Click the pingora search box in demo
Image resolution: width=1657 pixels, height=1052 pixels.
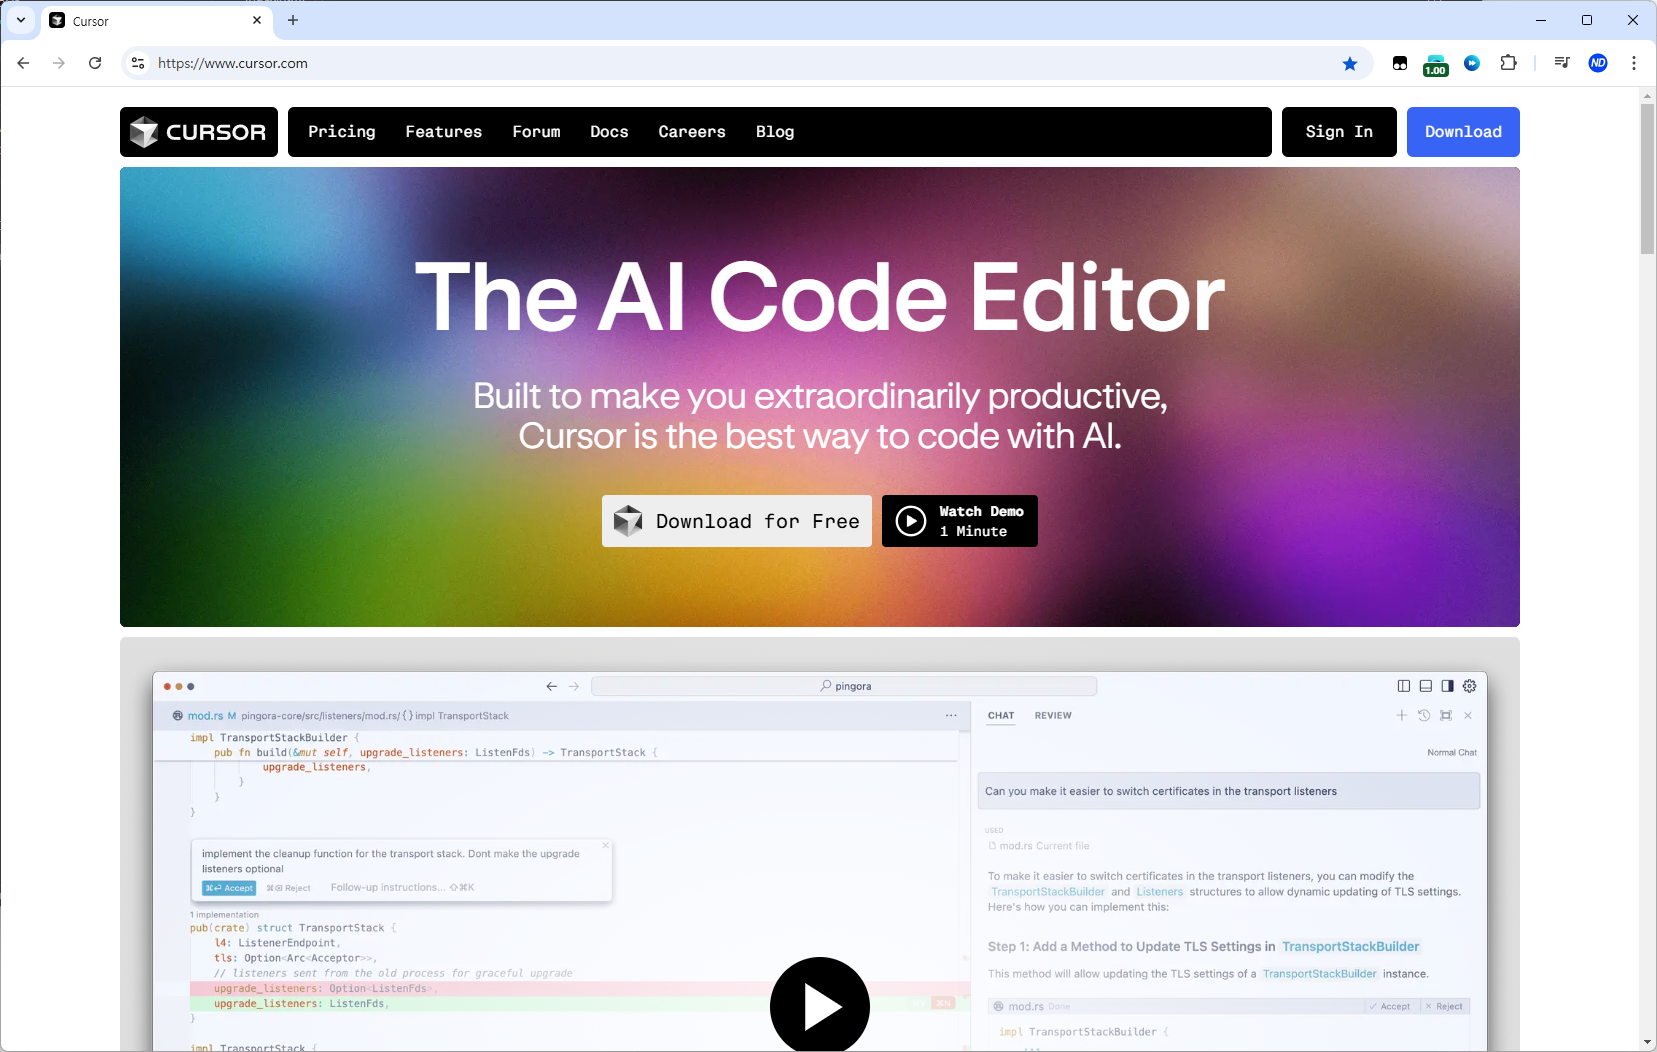(845, 686)
